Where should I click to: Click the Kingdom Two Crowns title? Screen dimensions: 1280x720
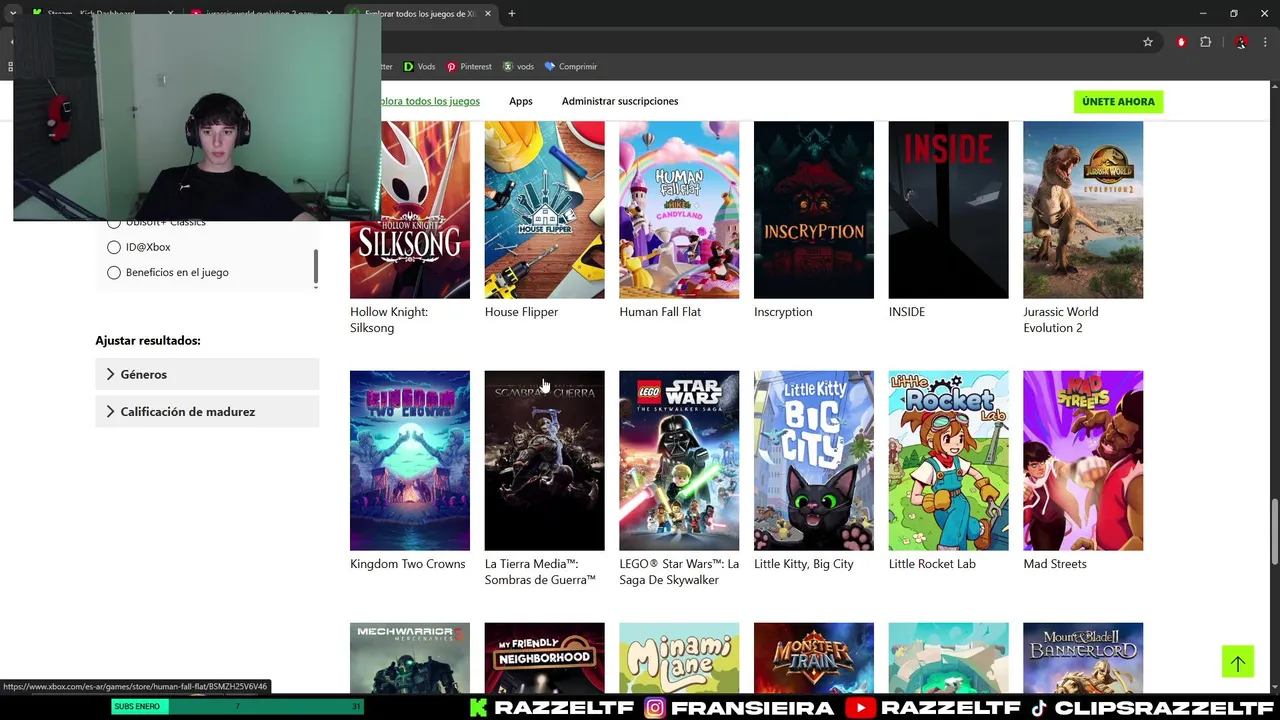click(407, 564)
